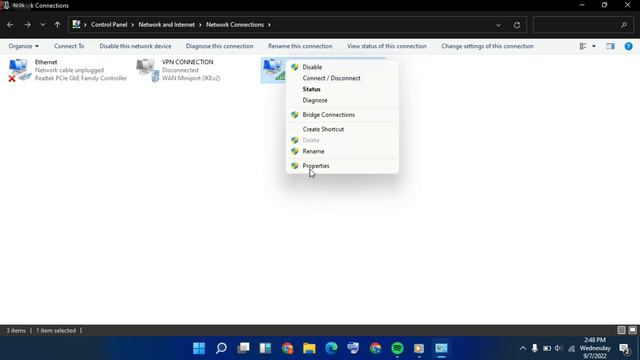Click 'Network cable unplugged' Ethernet status text

(x=69, y=70)
